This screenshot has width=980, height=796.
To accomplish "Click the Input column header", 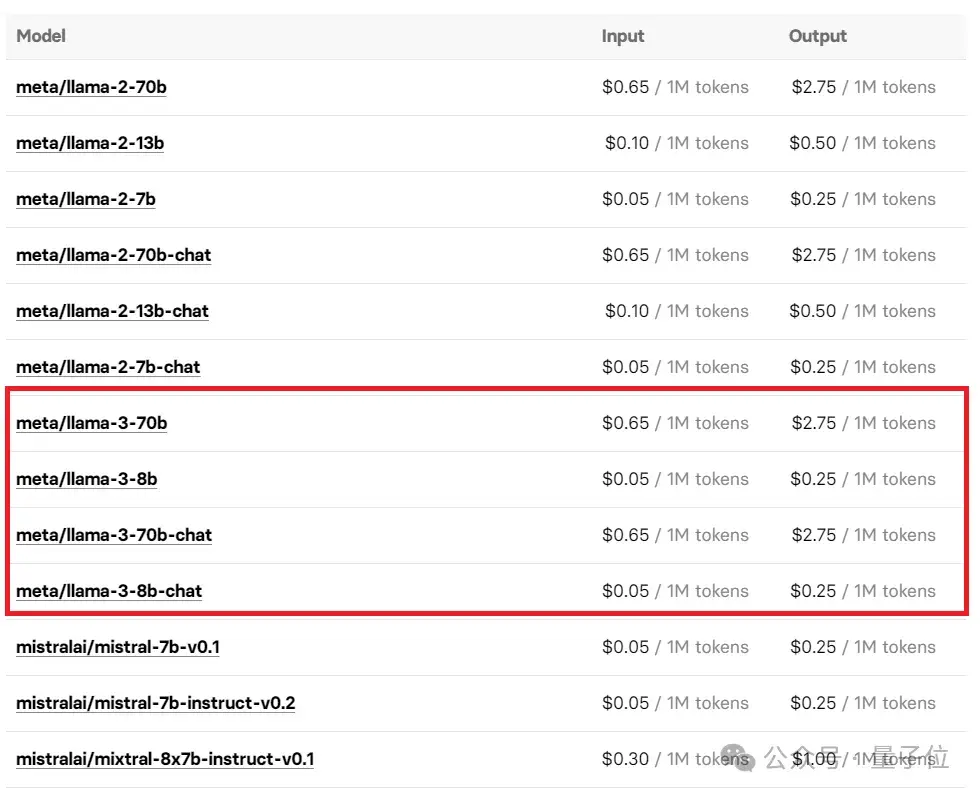I will pos(623,36).
